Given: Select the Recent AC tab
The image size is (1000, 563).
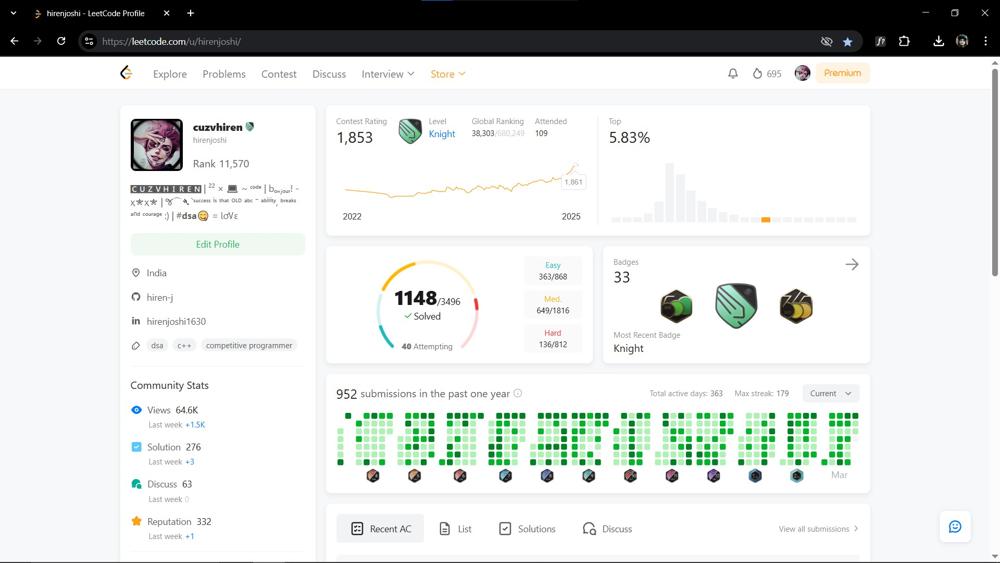Looking at the screenshot, I should [x=381, y=529].
